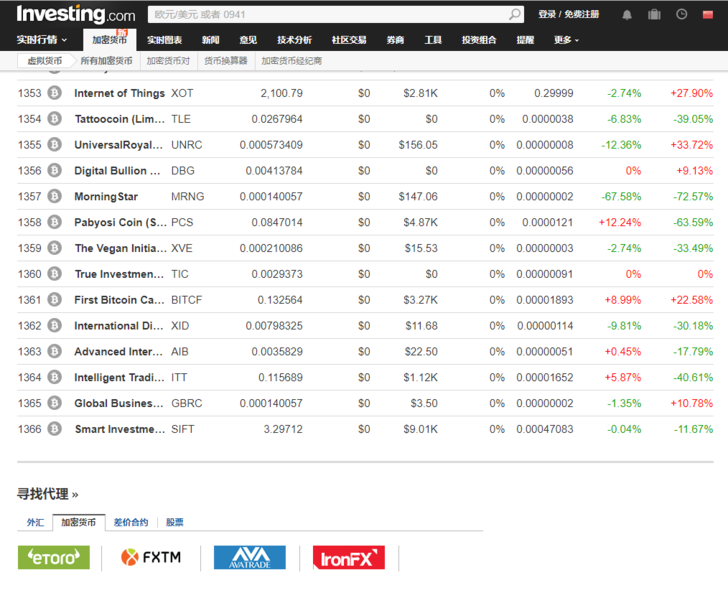Open the First Bitcoin Capital coin link
The image size is (728, 598).
point(119,300)
